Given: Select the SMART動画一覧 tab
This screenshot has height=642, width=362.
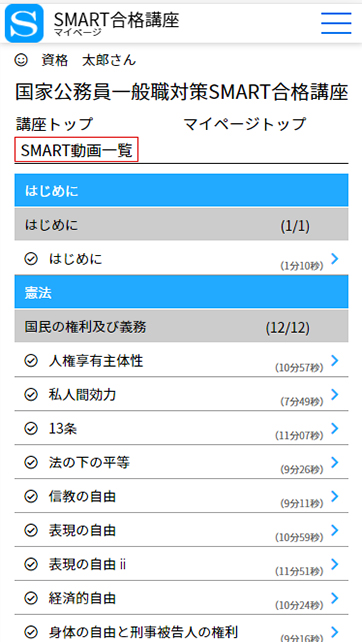Looking at the screenshot, I should (x=77, y=149).
